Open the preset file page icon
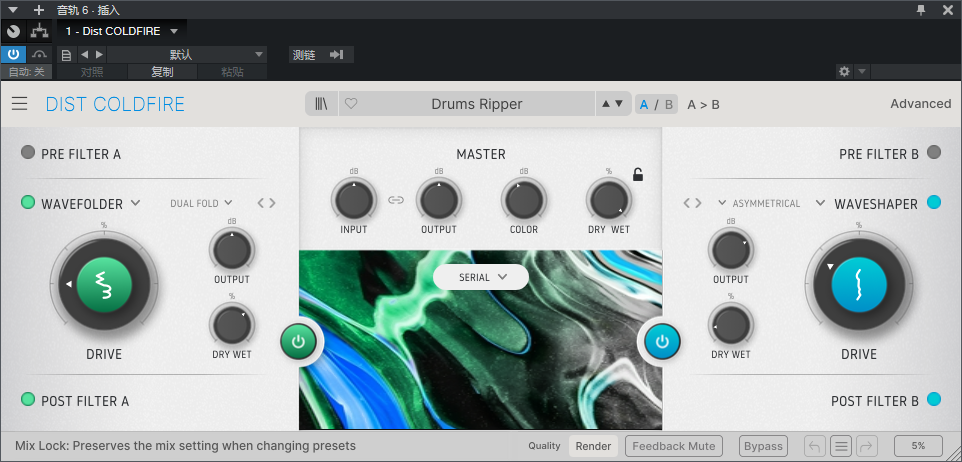Viewport: 962px width, 462px height. point(67,55)
